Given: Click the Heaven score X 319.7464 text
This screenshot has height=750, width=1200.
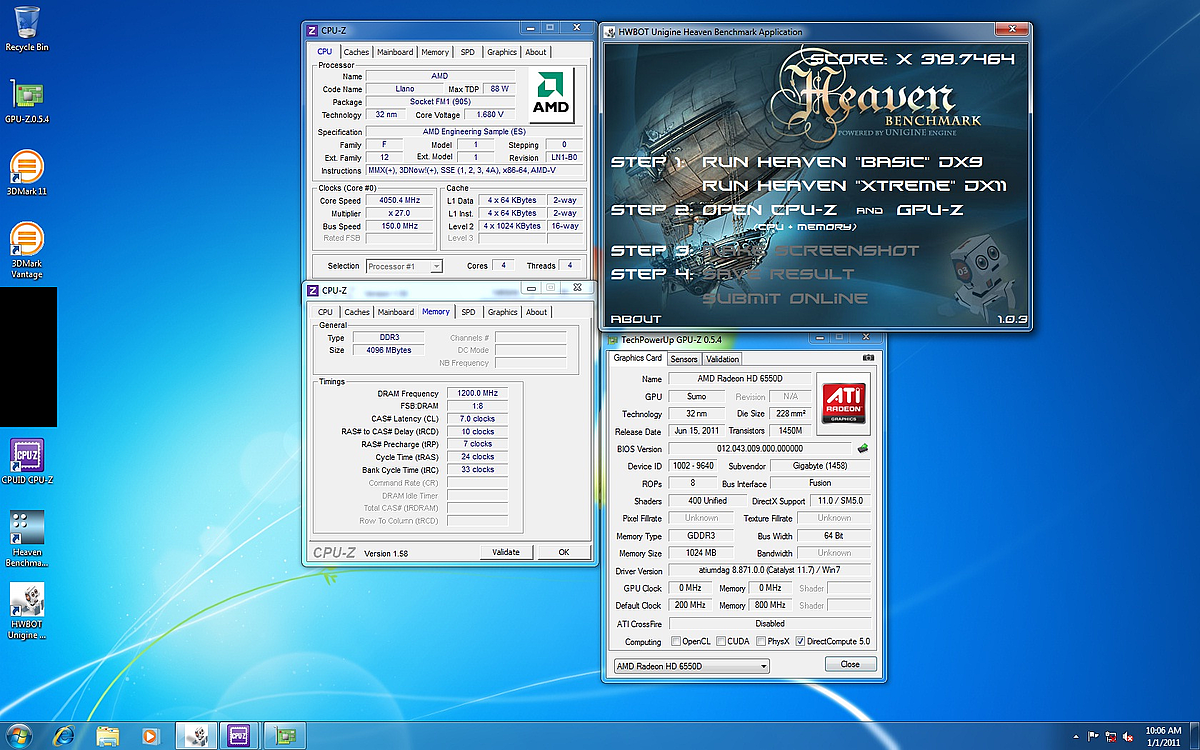Looking at the screenshot, I should click(x=913, y=60).
